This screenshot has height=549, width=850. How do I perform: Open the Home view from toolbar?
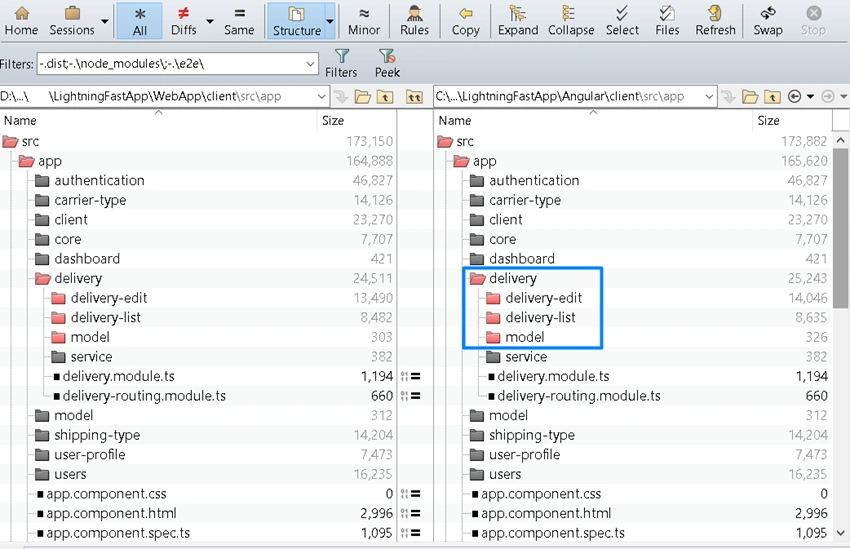point(21,21)
